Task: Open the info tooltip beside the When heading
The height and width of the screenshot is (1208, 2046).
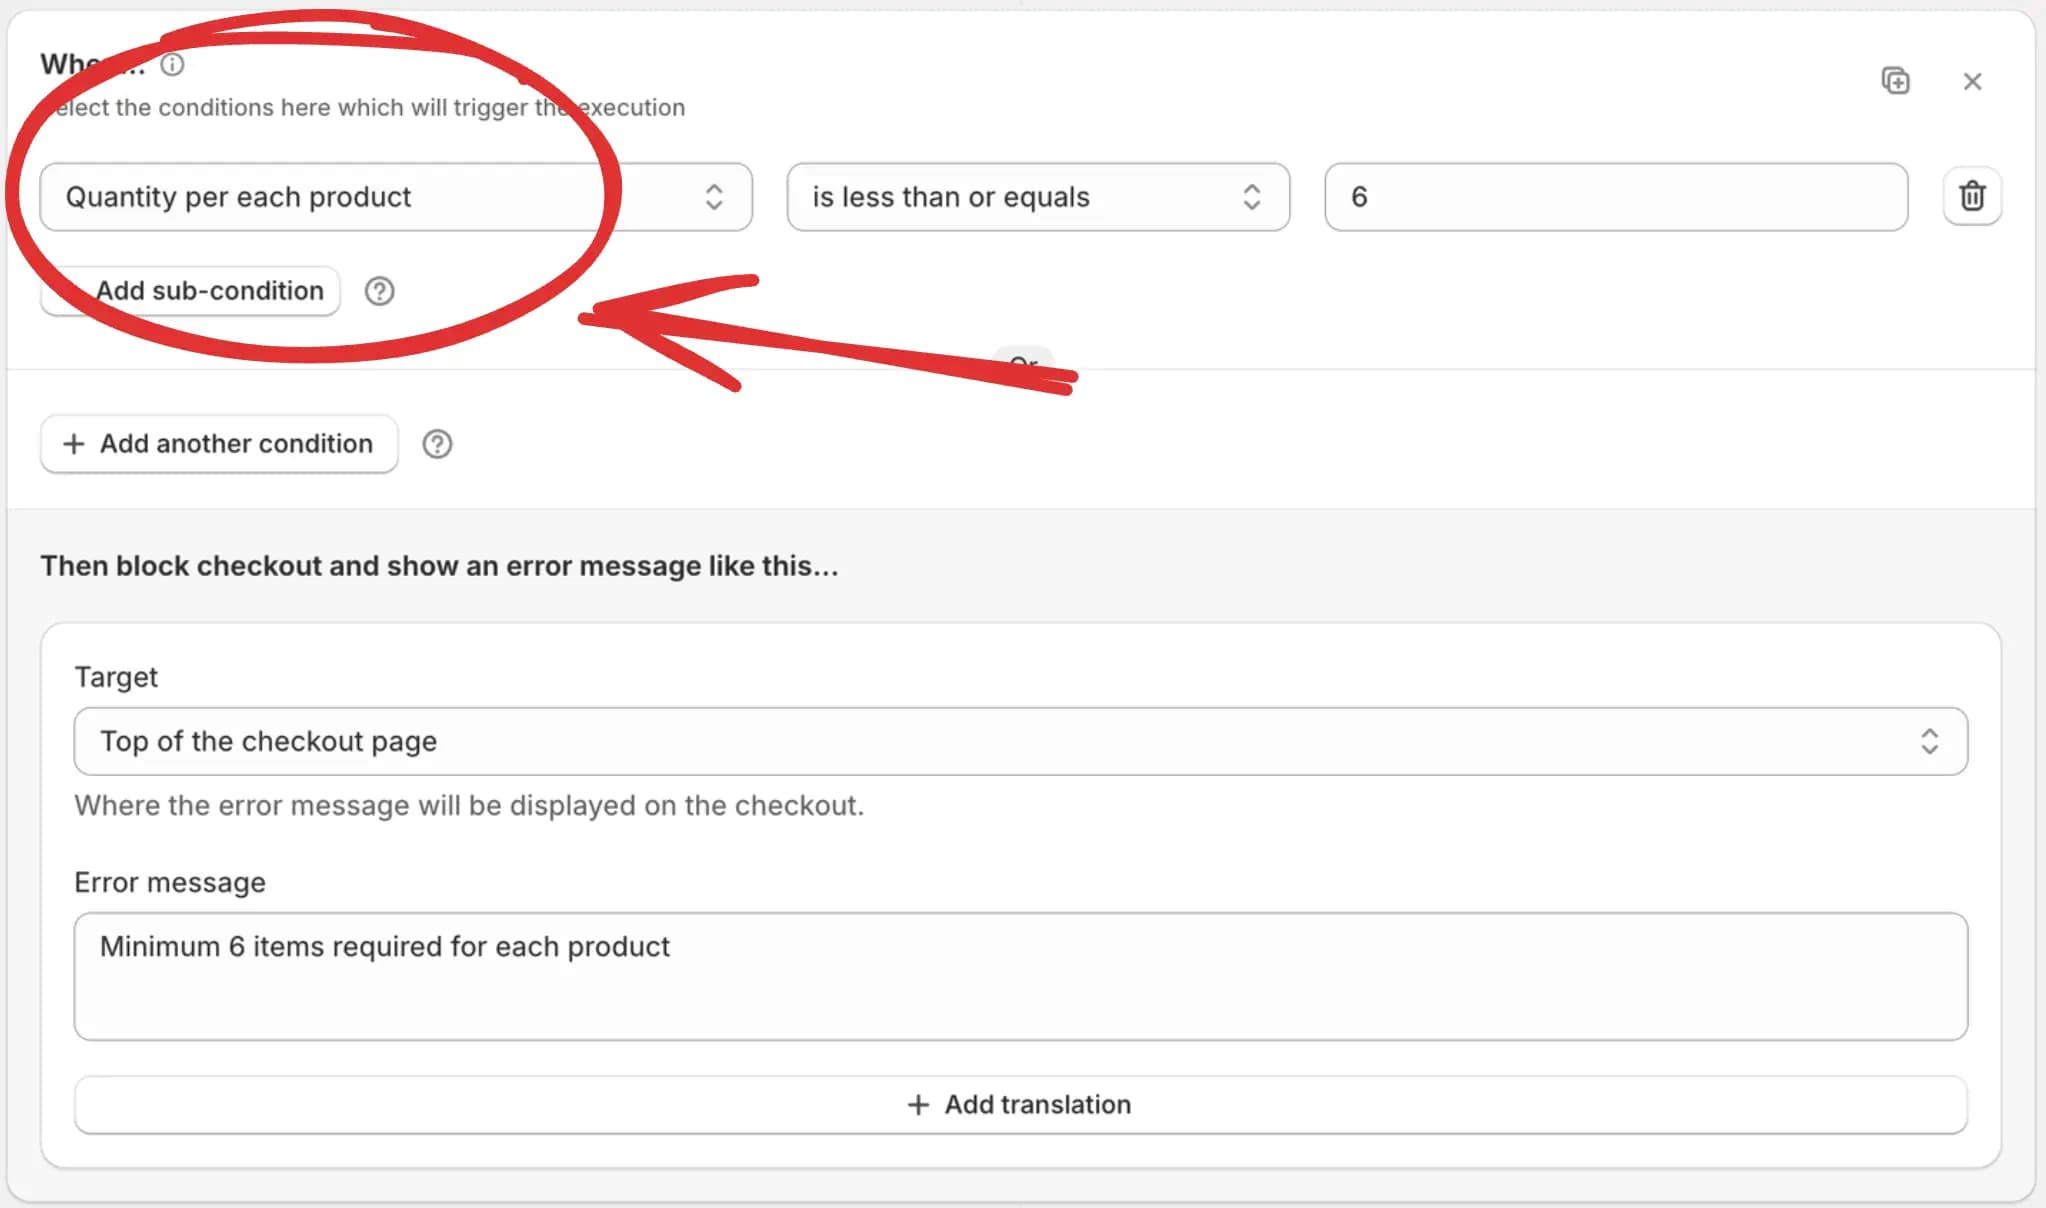Action: (x=174, y=64)
